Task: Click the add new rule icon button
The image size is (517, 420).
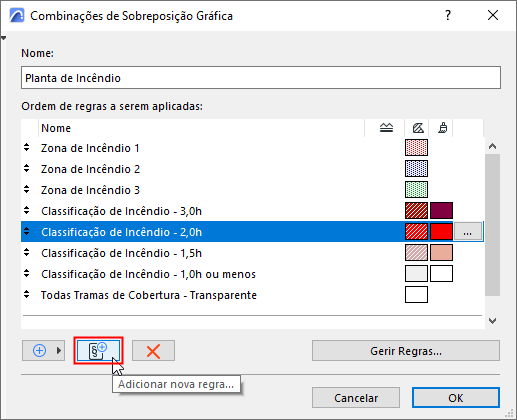Action: (x=98, y=351)
